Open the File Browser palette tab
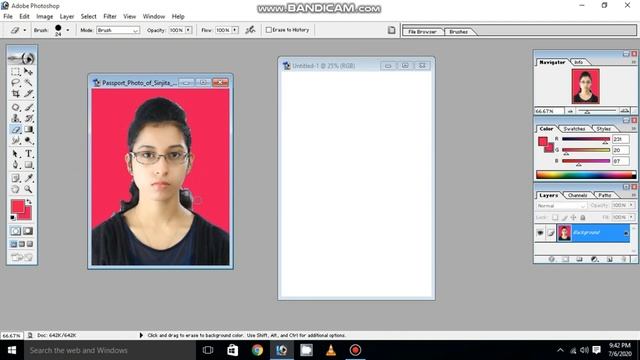Image resolution: width=640 pixels, height=360 pixels. coord(422,31)
